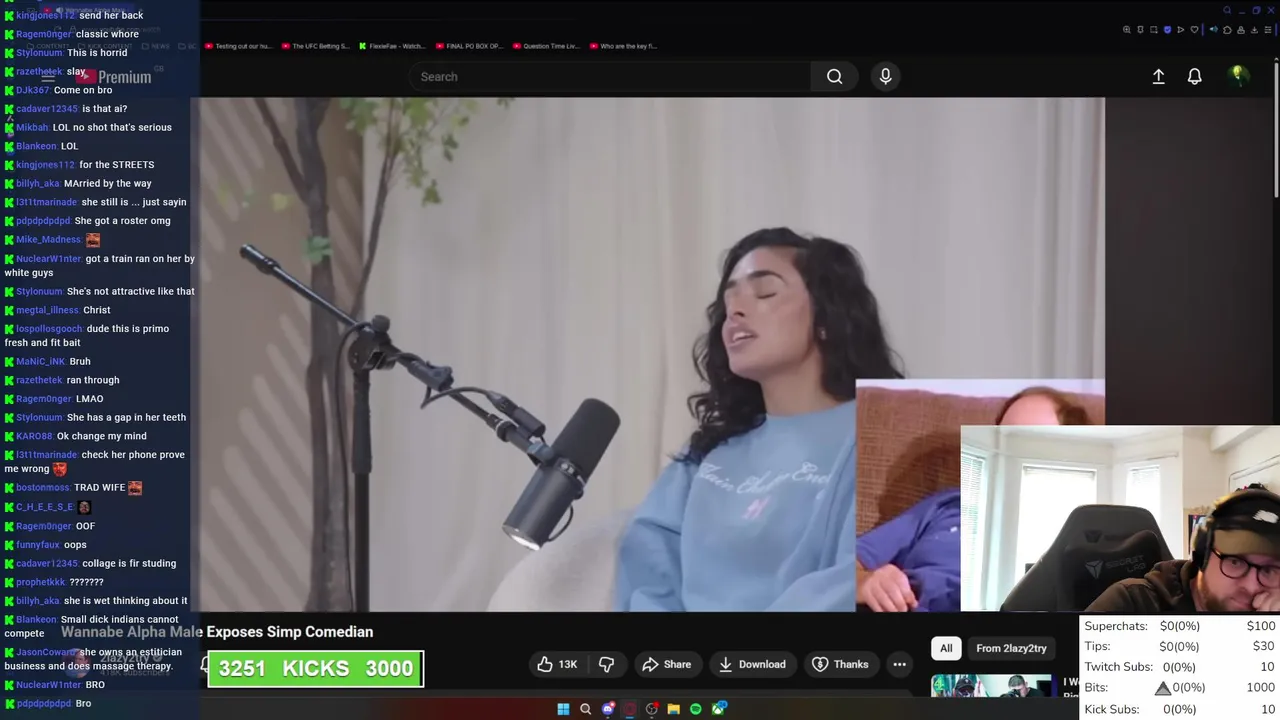Click the Twitch Subs goal row

[1180, 667]
